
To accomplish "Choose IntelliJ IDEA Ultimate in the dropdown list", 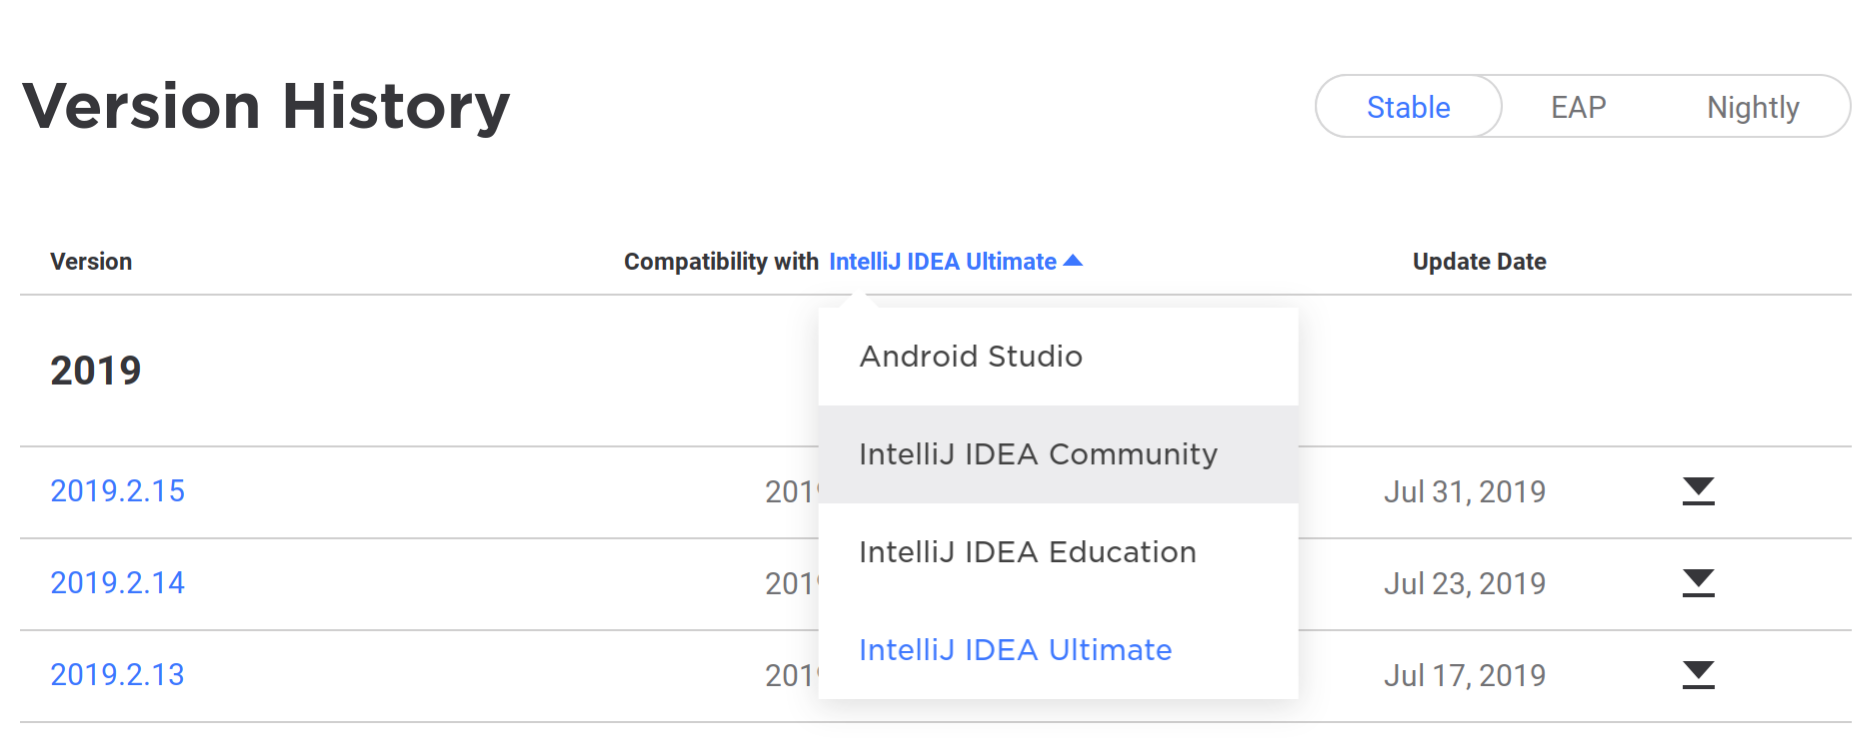I will coord(1015,651).
